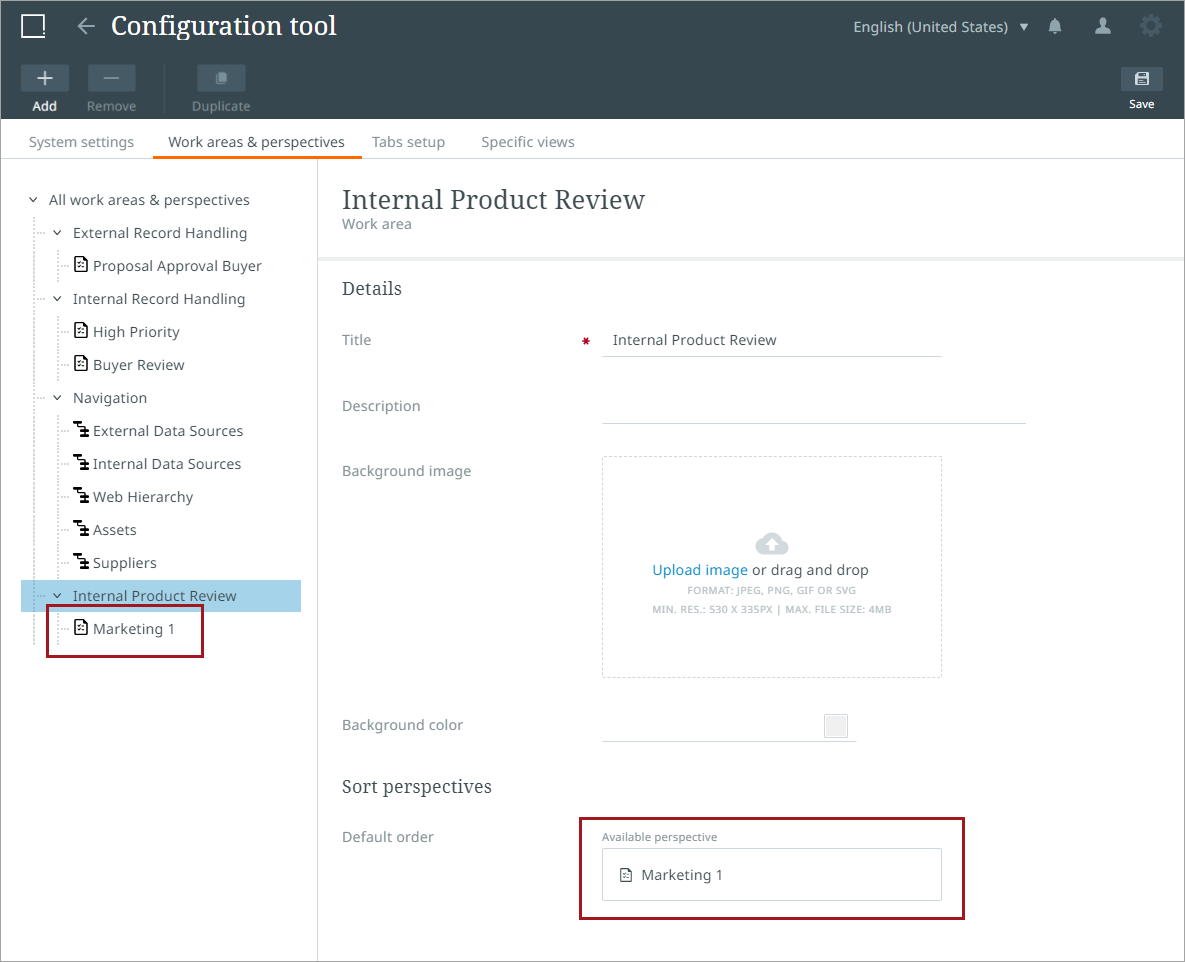
Task: Click the cloud upload icon
Action: 771,544
